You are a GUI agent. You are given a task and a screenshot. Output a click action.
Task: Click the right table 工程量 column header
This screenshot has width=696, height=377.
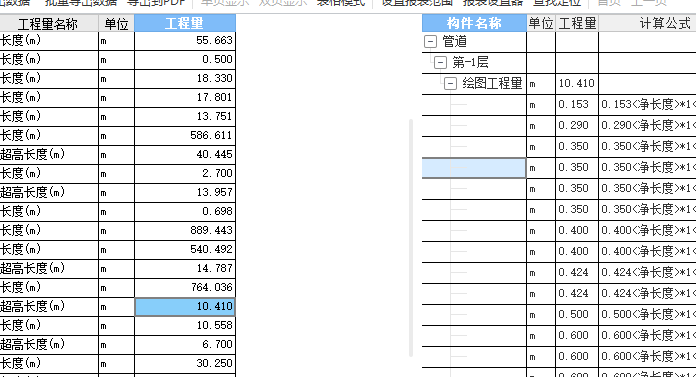[577, 23]
